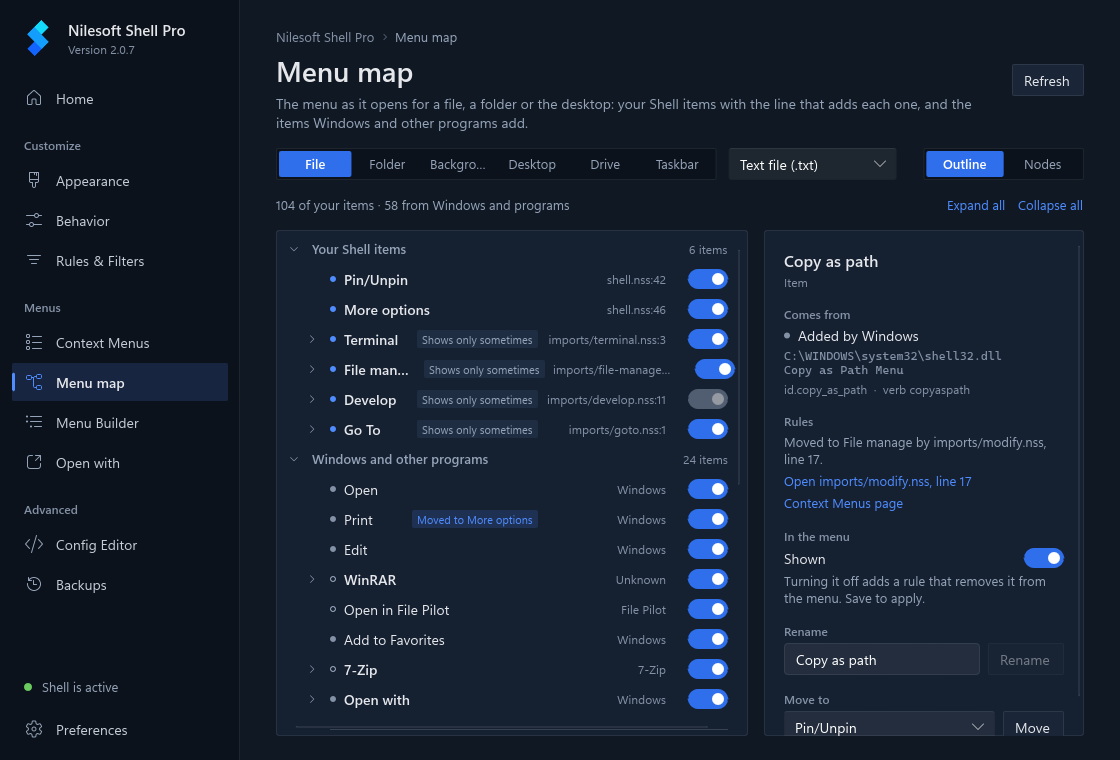
Task: Expand the Go To submenu chevron
Action: [312, 429]
